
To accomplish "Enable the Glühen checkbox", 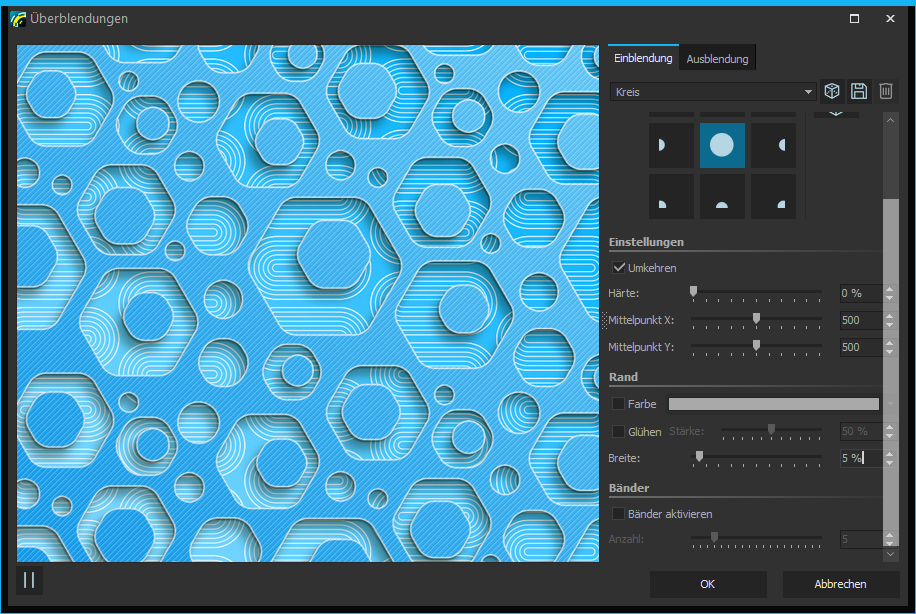I will pyautogui.click(x=619, y=432).
